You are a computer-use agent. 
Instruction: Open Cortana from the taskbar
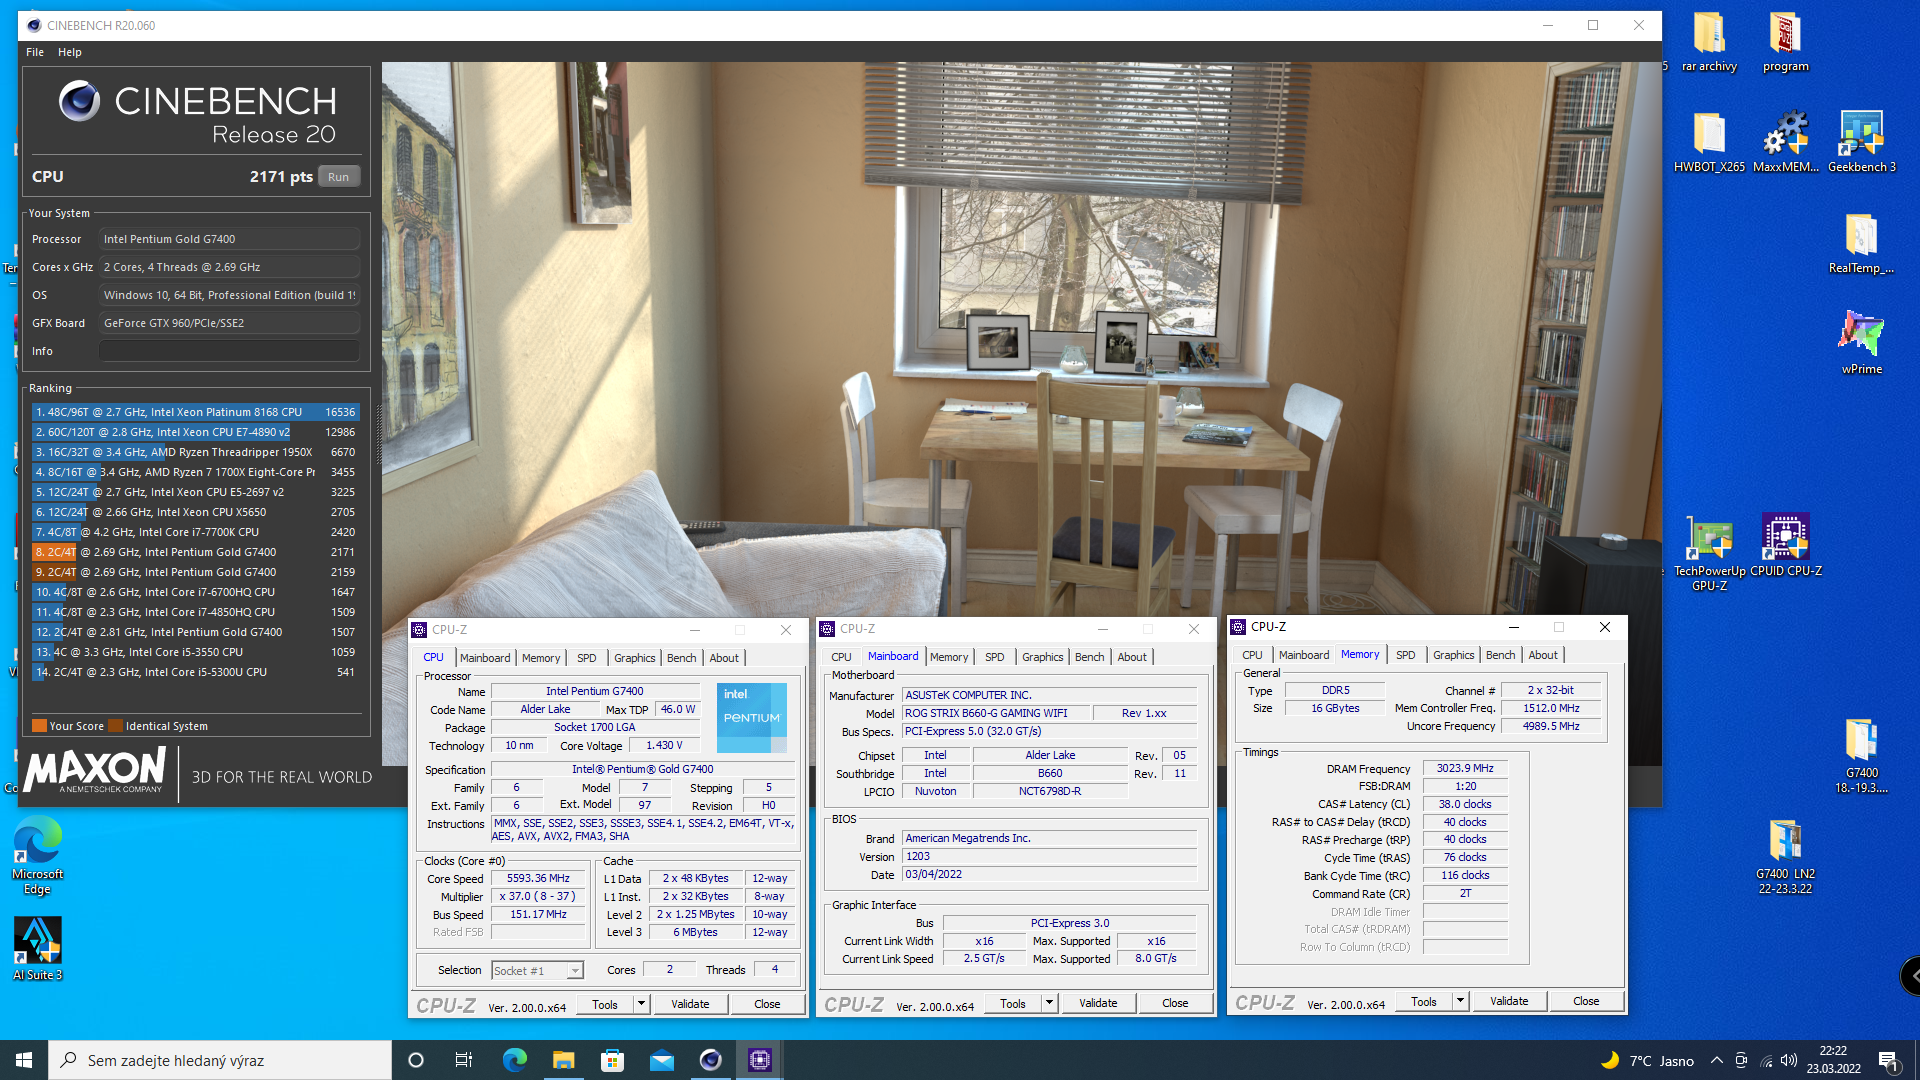(x=416, y=1060)
